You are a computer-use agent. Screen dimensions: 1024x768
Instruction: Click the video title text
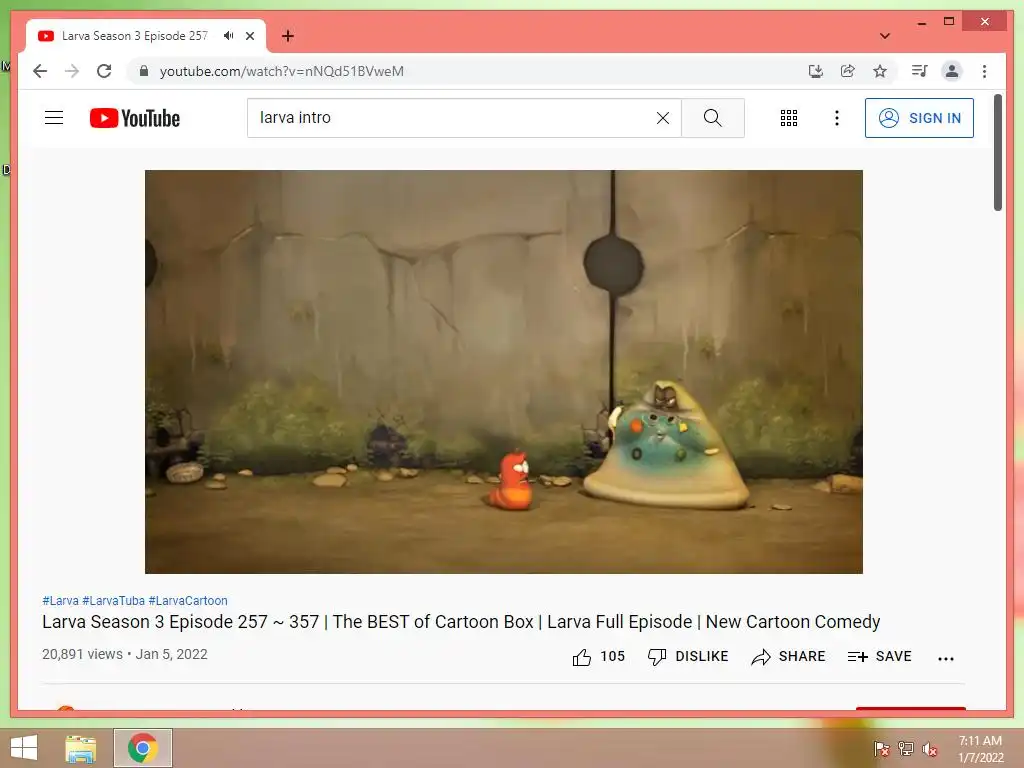point(461,622)
